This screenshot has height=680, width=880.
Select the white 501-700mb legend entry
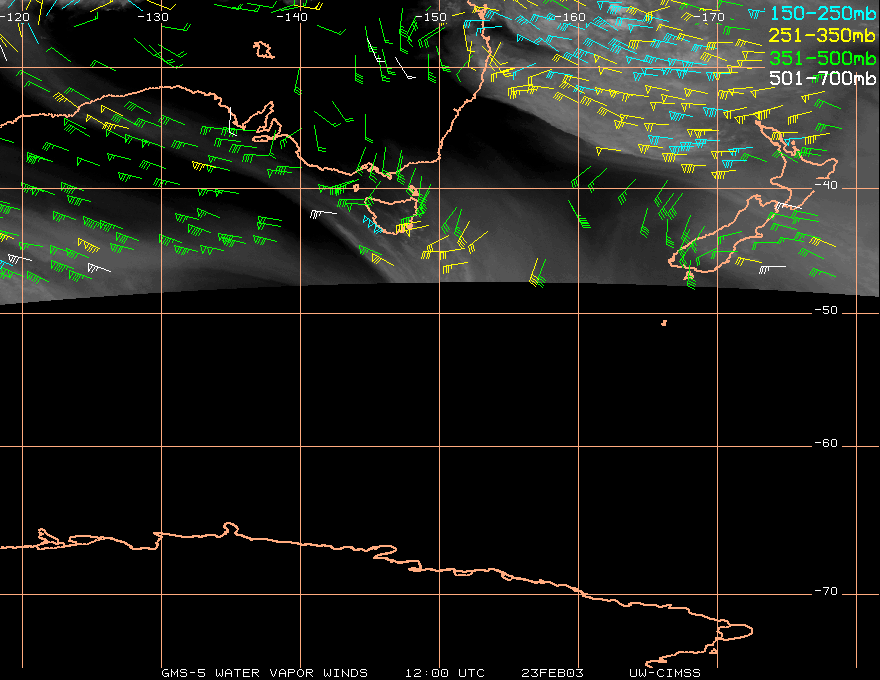click(x=820, y=78)
